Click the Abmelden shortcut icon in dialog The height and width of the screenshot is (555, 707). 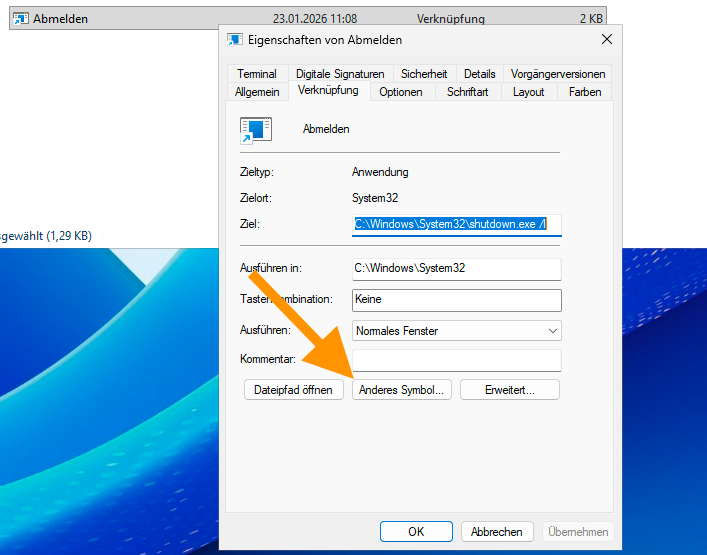tap(256, 130)
